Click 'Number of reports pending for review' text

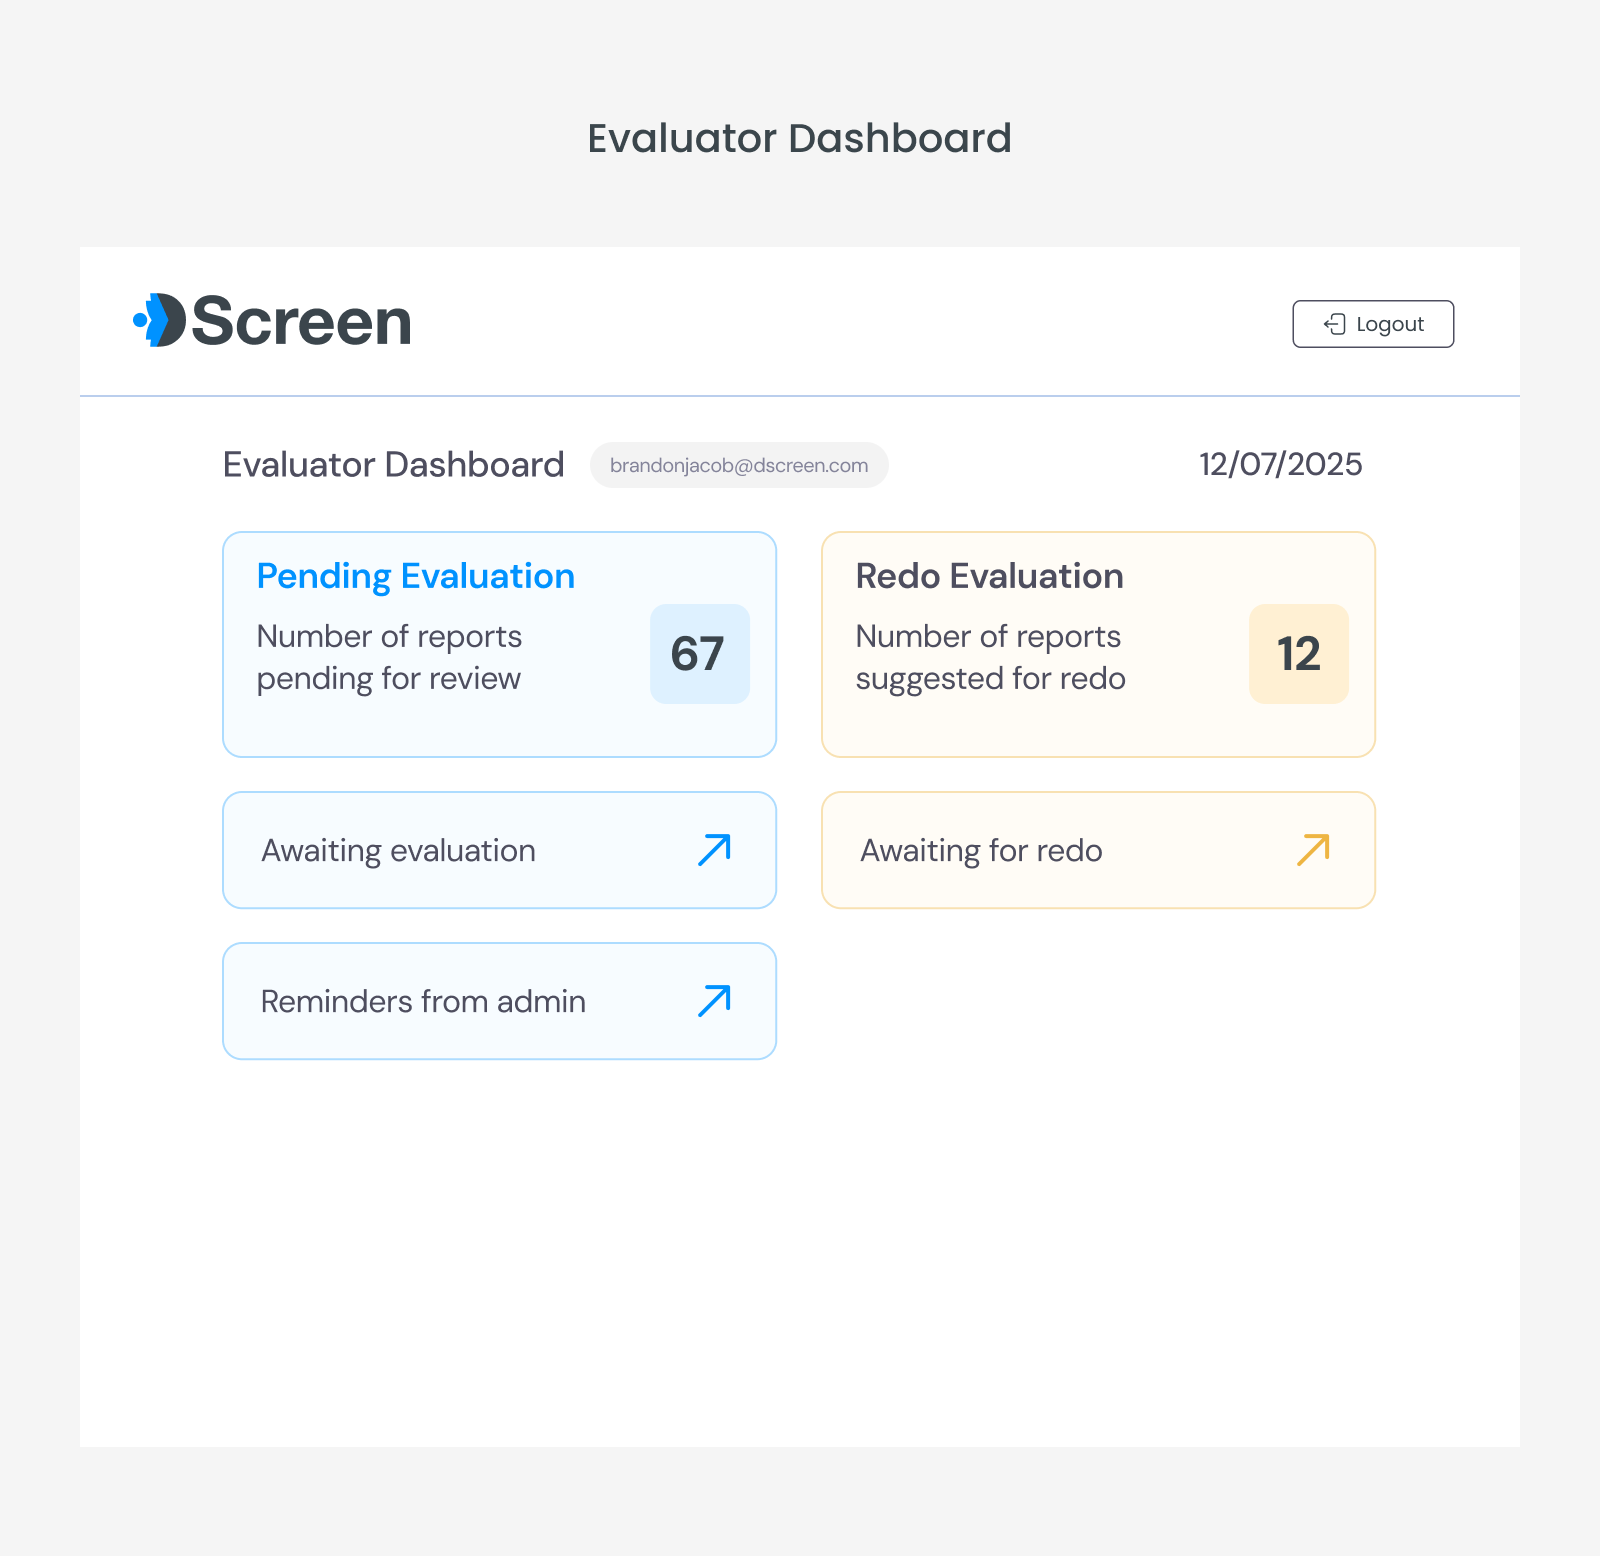point(389,657)
